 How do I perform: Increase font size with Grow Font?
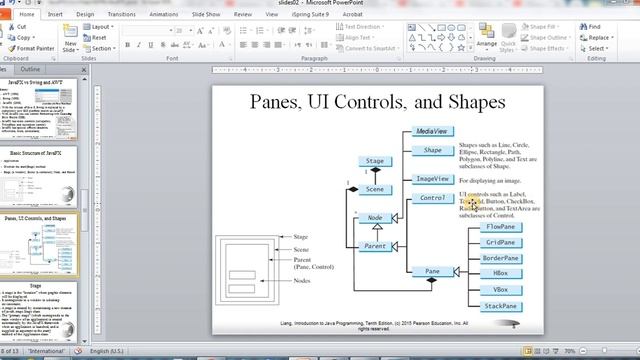point(200,31)
